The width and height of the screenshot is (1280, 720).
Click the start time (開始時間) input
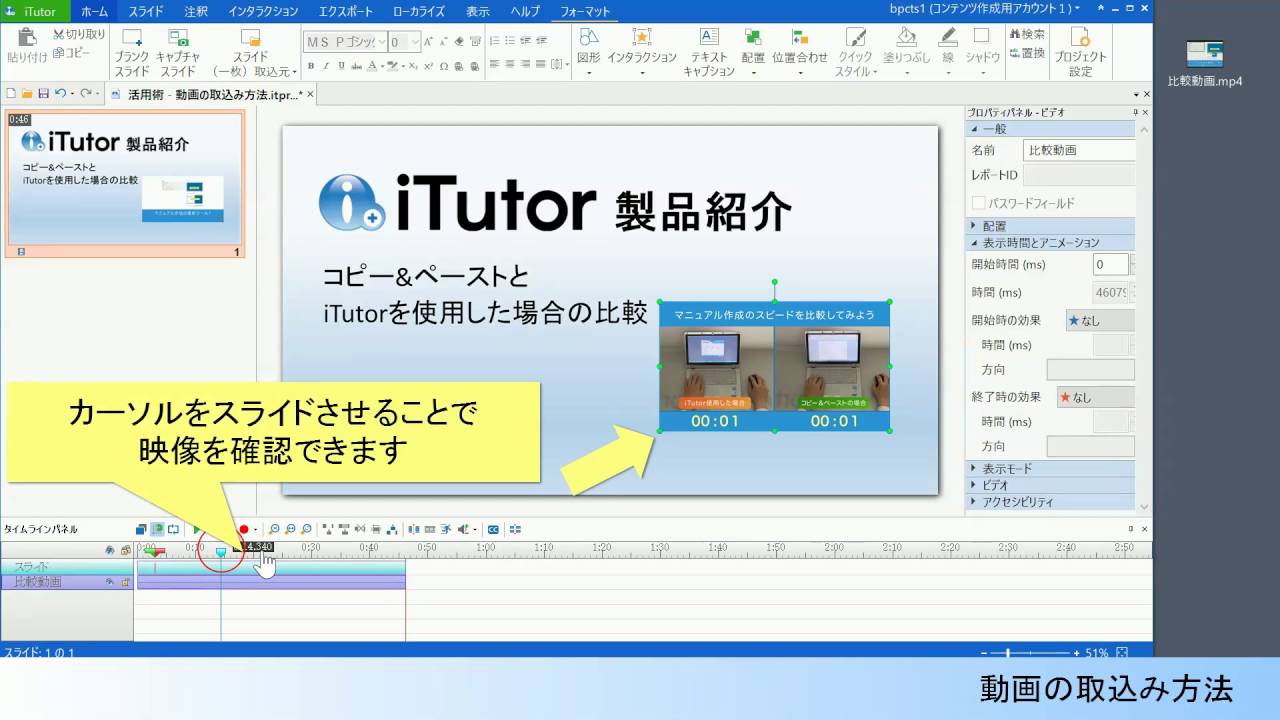[1110, 265]
